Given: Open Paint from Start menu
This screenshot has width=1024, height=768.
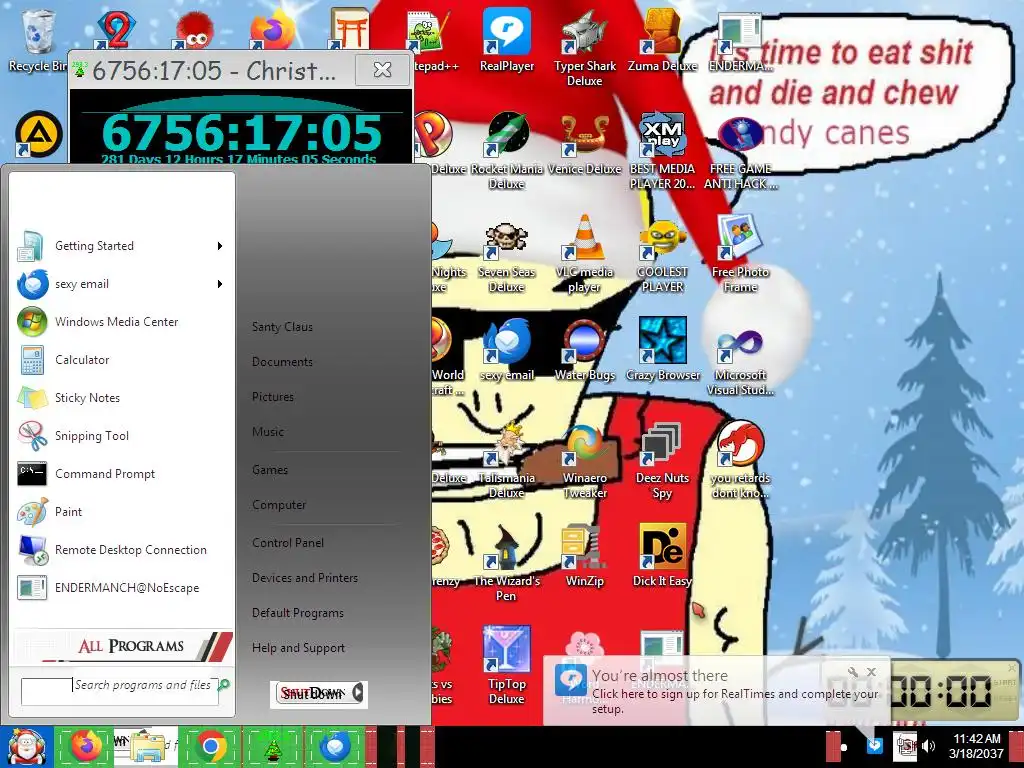Looking at the screenshot, I should click(x=122, y=512).
